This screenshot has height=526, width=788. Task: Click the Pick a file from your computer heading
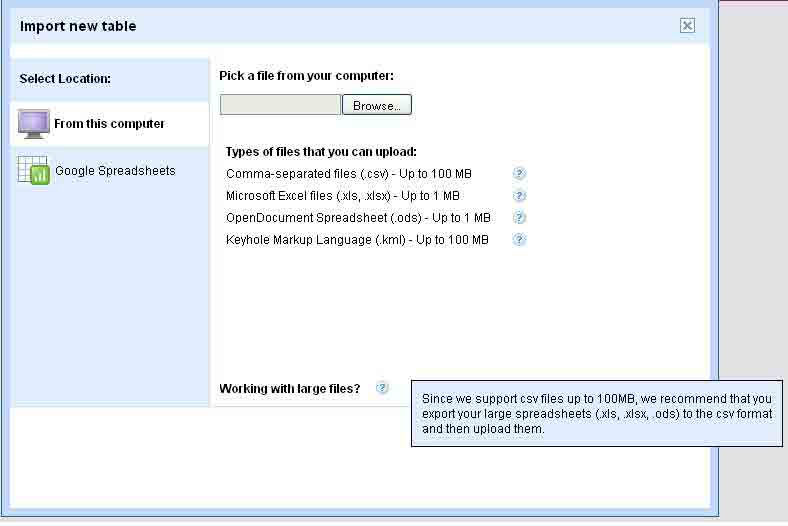307,76
